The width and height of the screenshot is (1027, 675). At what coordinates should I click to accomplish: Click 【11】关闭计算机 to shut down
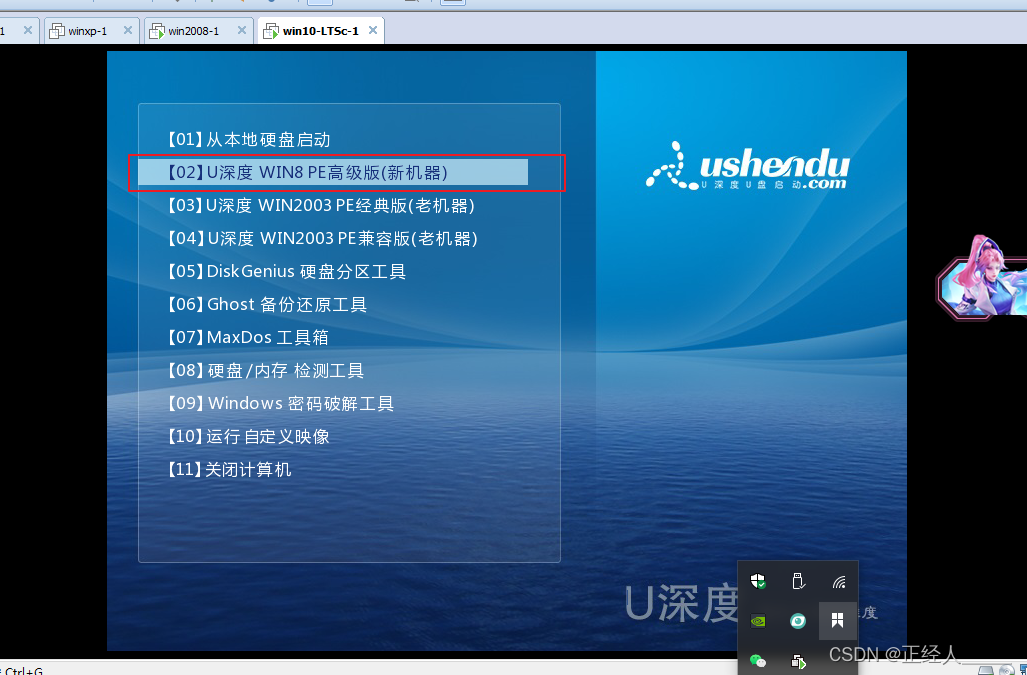(229, 469)
